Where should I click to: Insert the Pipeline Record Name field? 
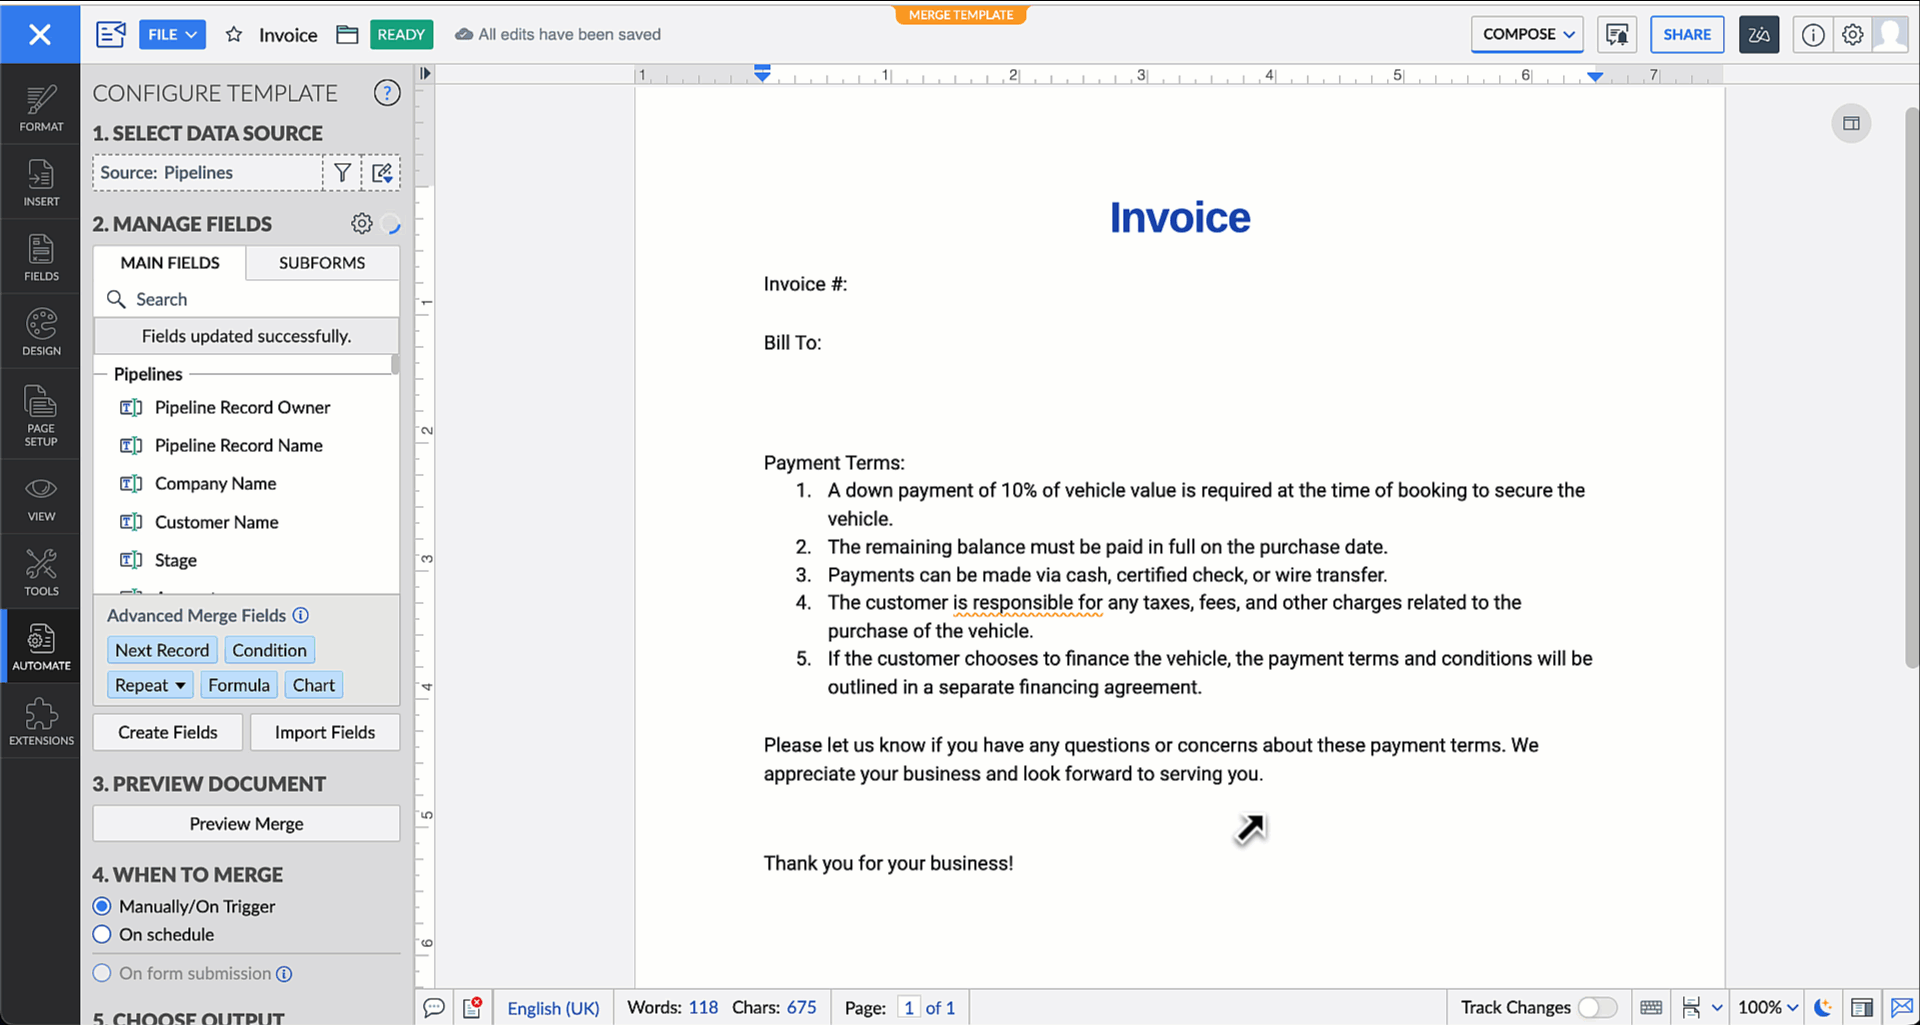point(239,445)
